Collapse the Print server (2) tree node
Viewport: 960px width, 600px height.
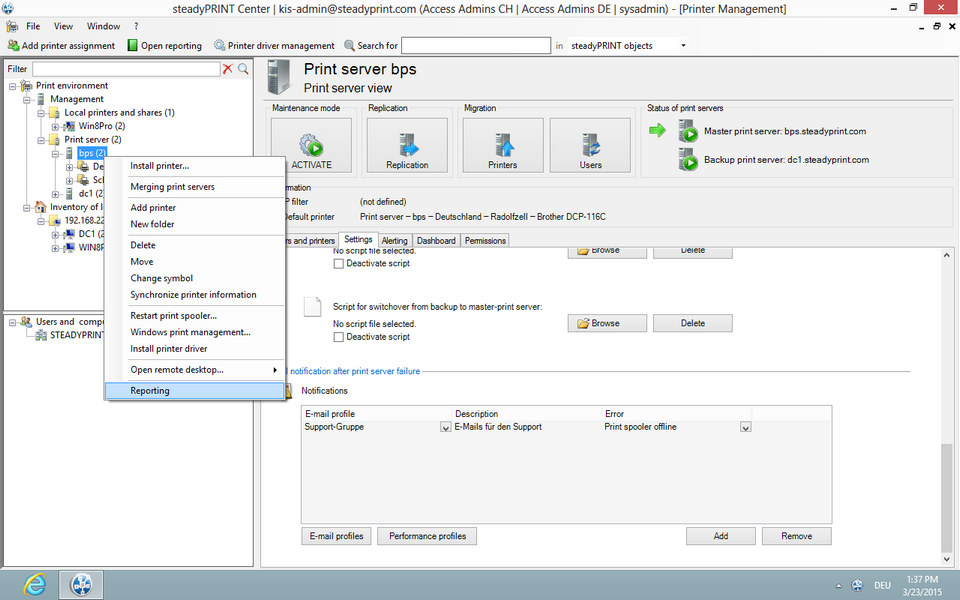[x=40, y=140]
